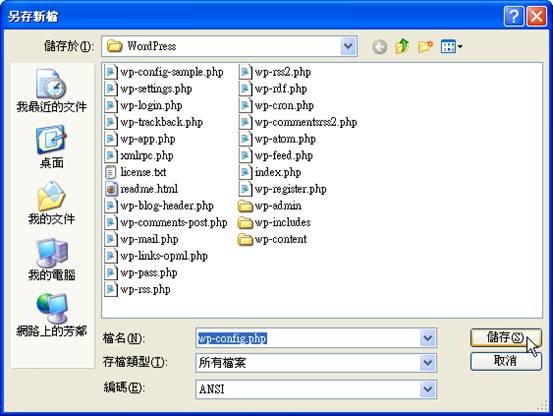
Task: Open Network Places (網路上的芳鄰) shortcut
Action: coord(51,315)
